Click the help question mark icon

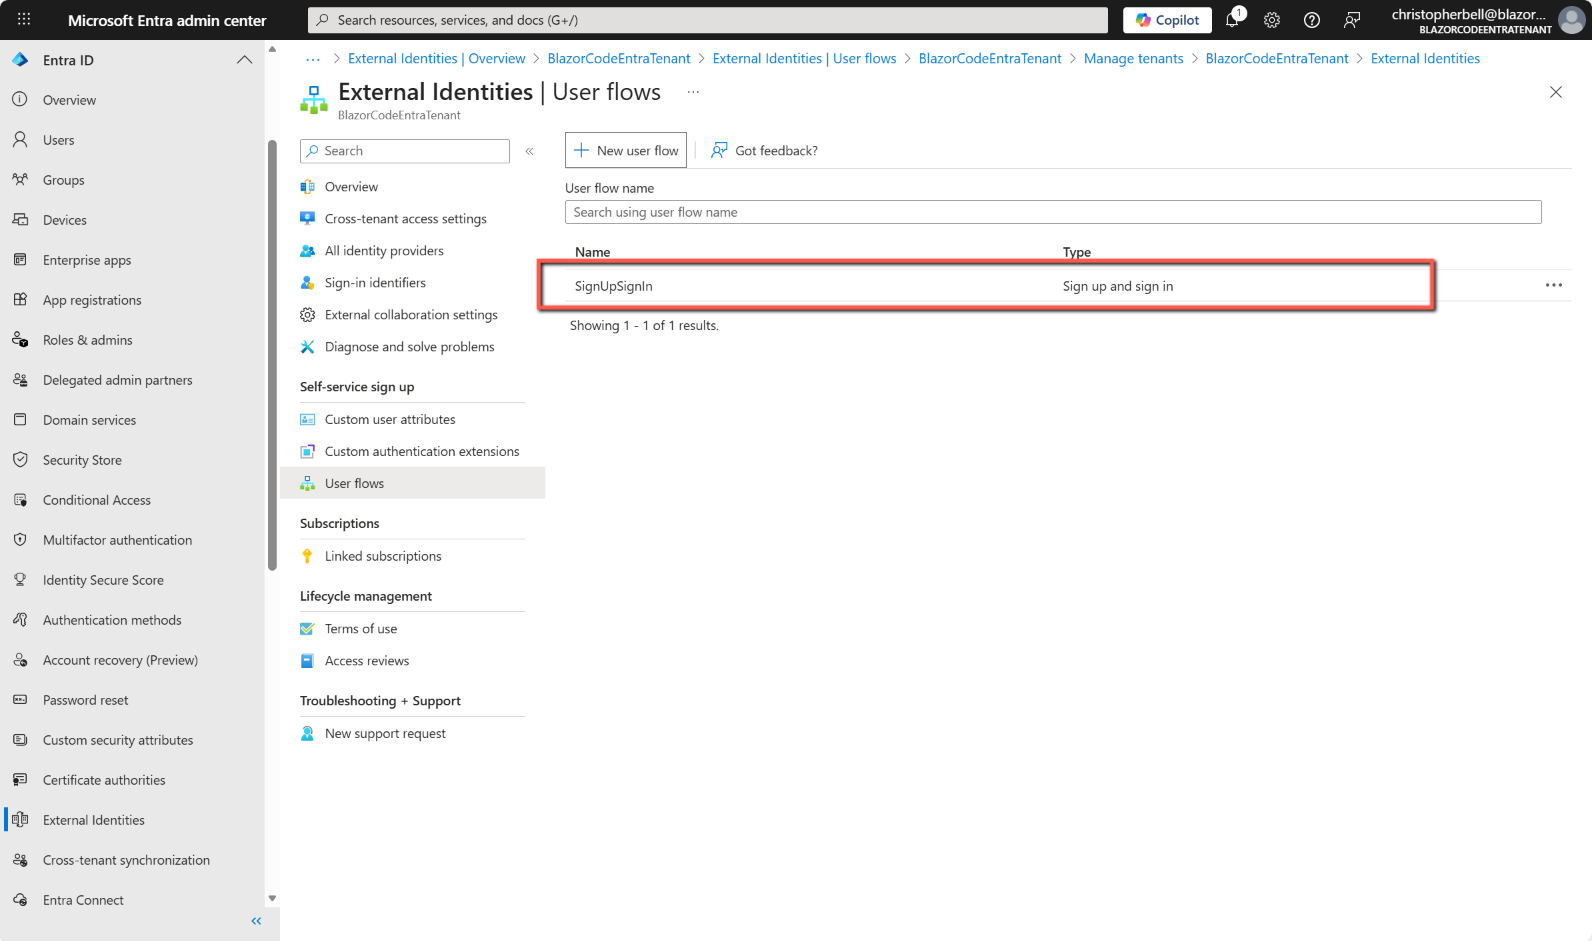point(1312,20)
